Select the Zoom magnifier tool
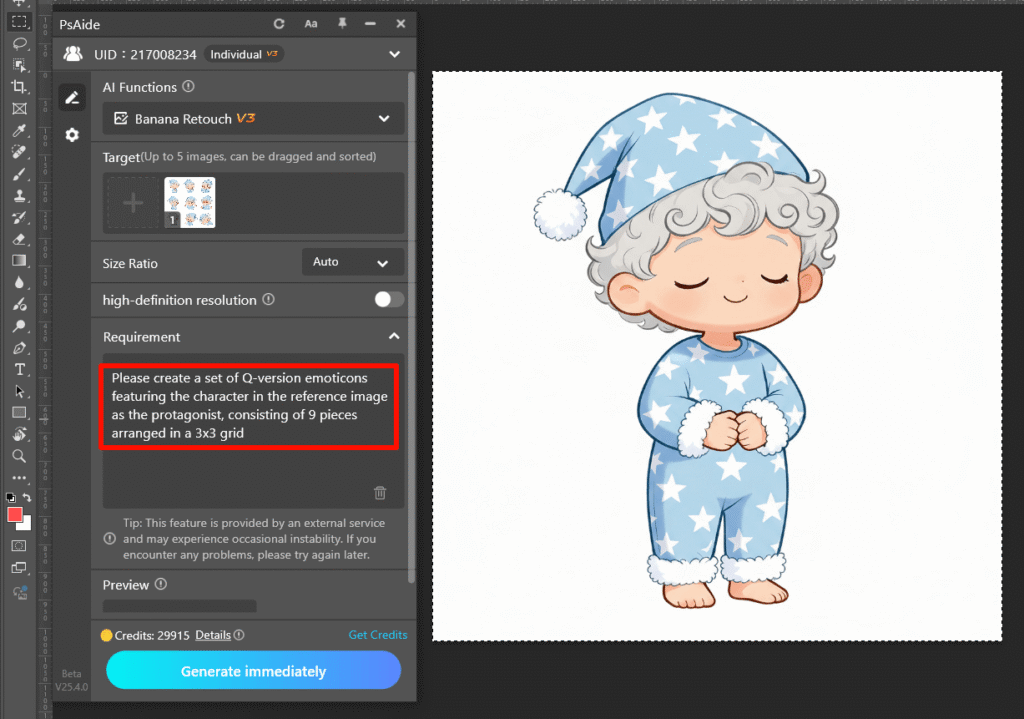 point(19,455)
